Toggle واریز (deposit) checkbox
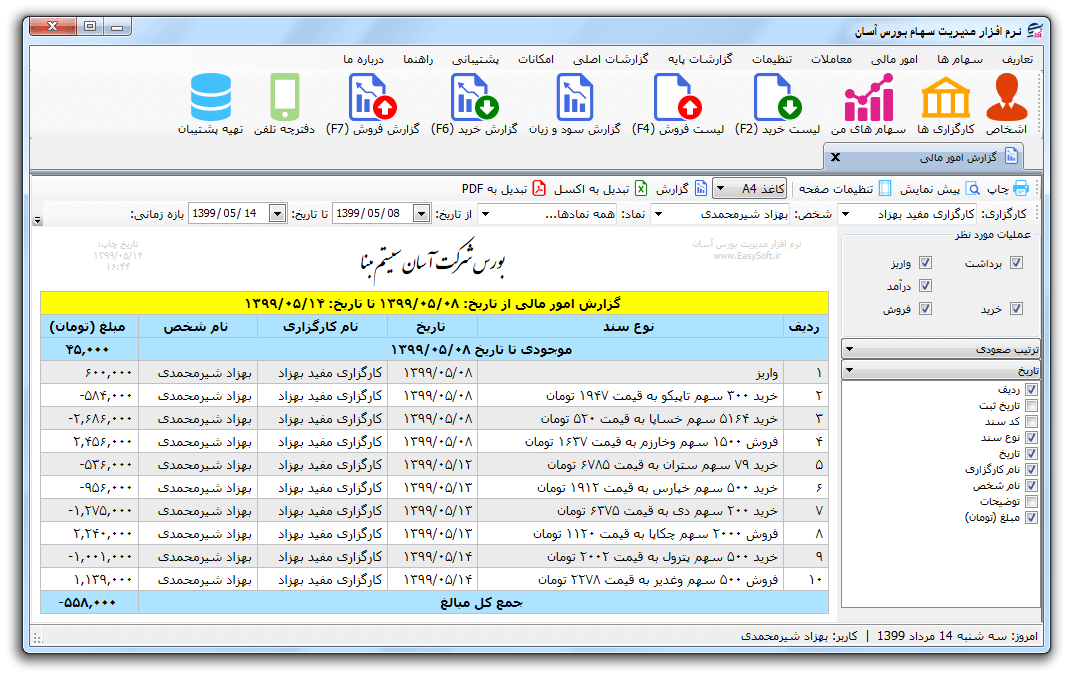Image resolution: width=1070 pixels, height=676 pixels. [x=925, y=263]
